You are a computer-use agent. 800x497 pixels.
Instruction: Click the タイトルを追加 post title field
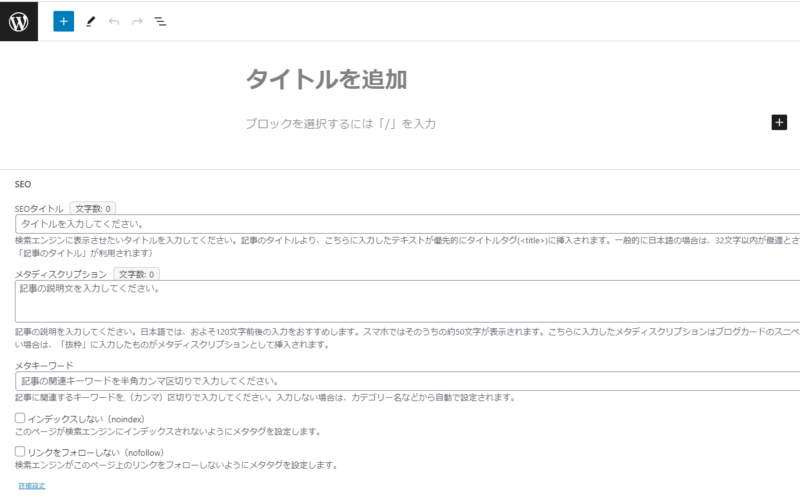(x=327, y=80)
